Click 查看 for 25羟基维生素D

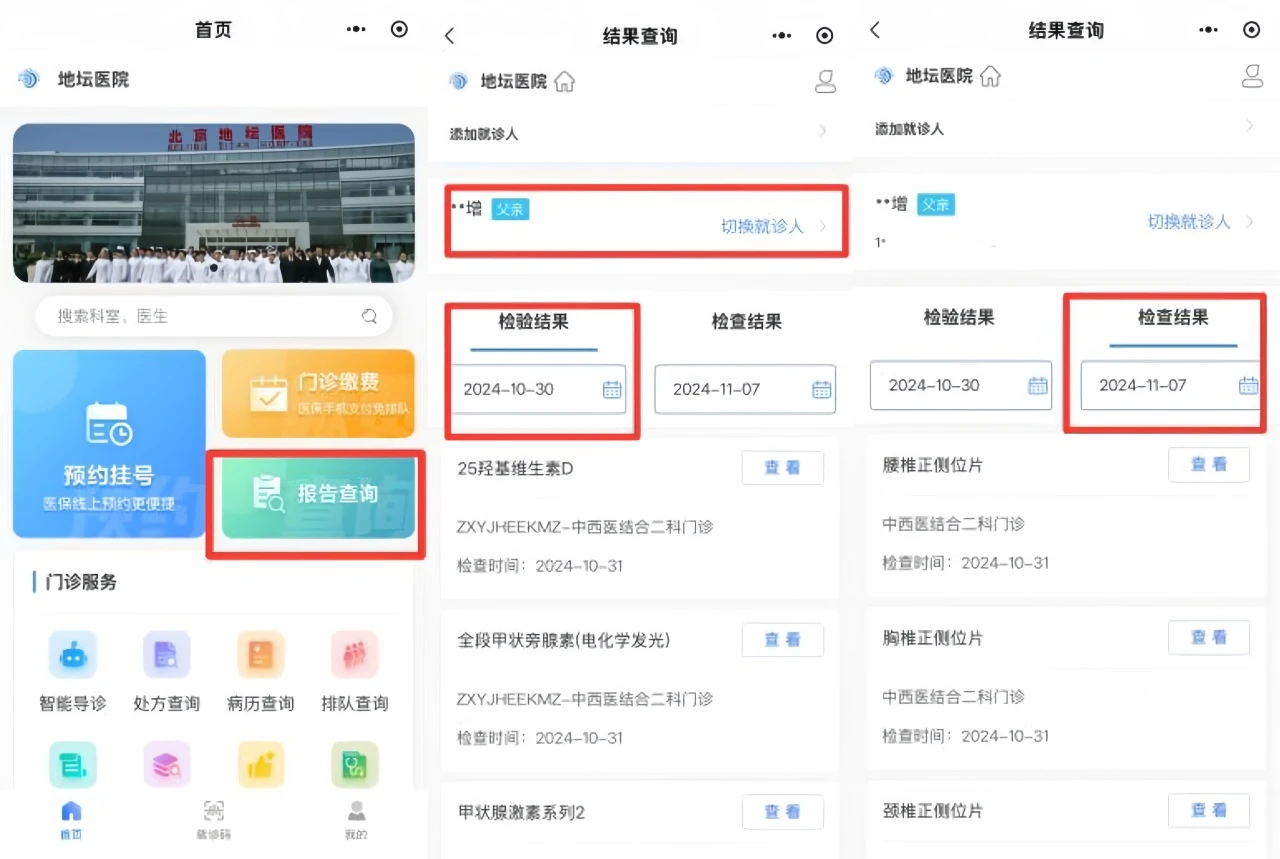[782, 468]
